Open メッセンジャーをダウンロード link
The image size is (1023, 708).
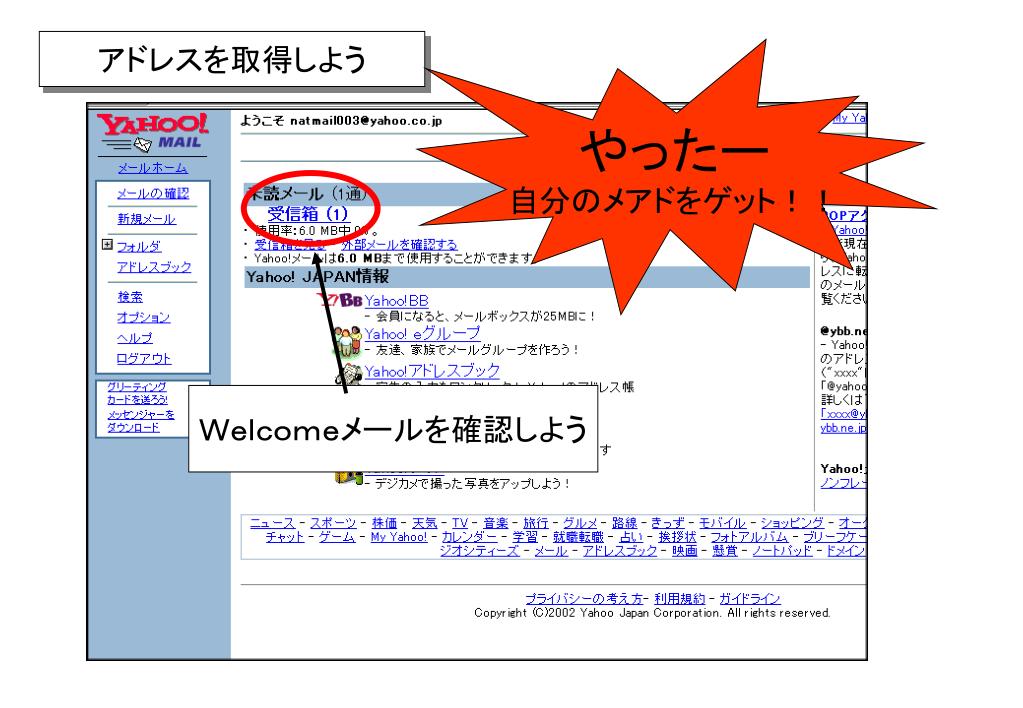pyautogui.click(x=140, y=421)
